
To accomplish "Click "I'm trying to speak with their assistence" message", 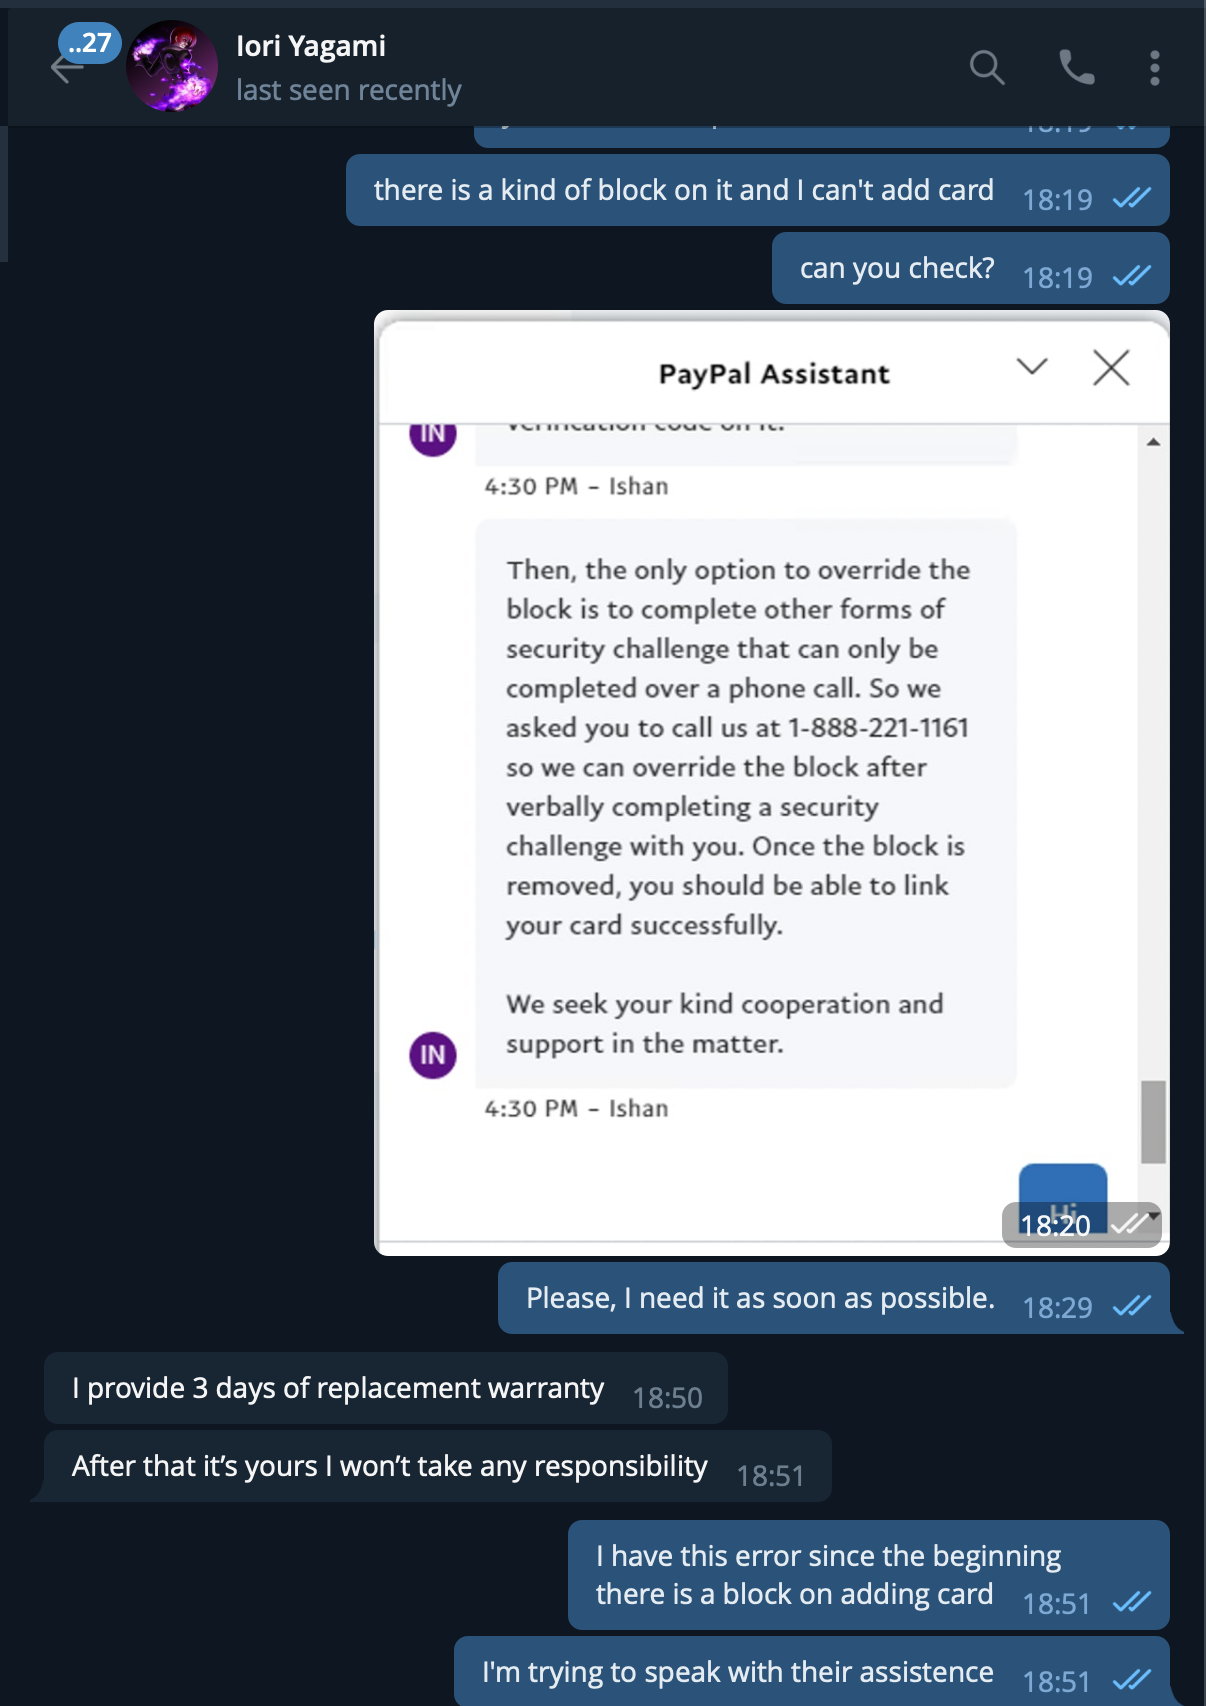I will pos(737,1672).
